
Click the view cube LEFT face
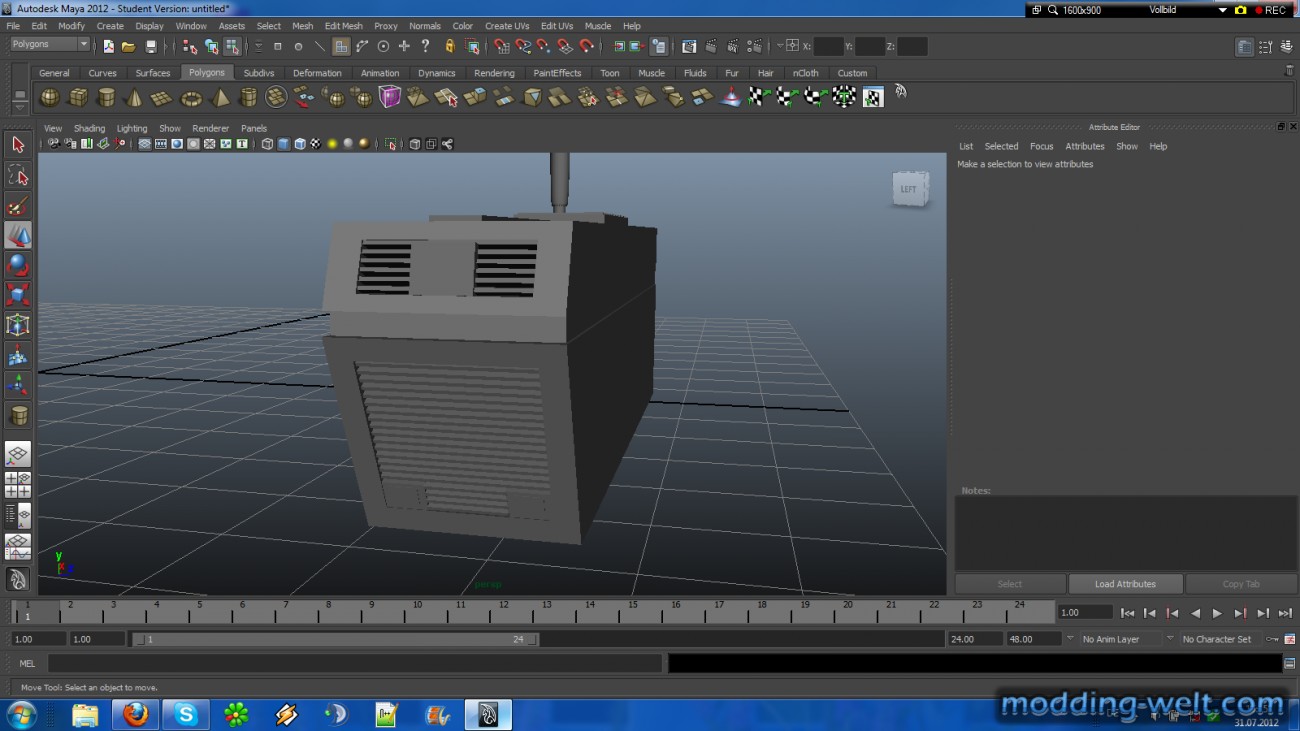click(908, 189)
